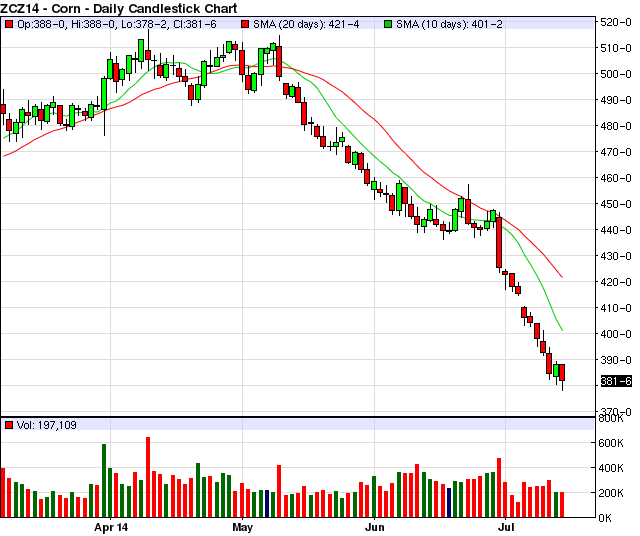Viewport: 640px width, 536px height.
Task: Click the 490-0 price axis label
Action: point(616,100)
